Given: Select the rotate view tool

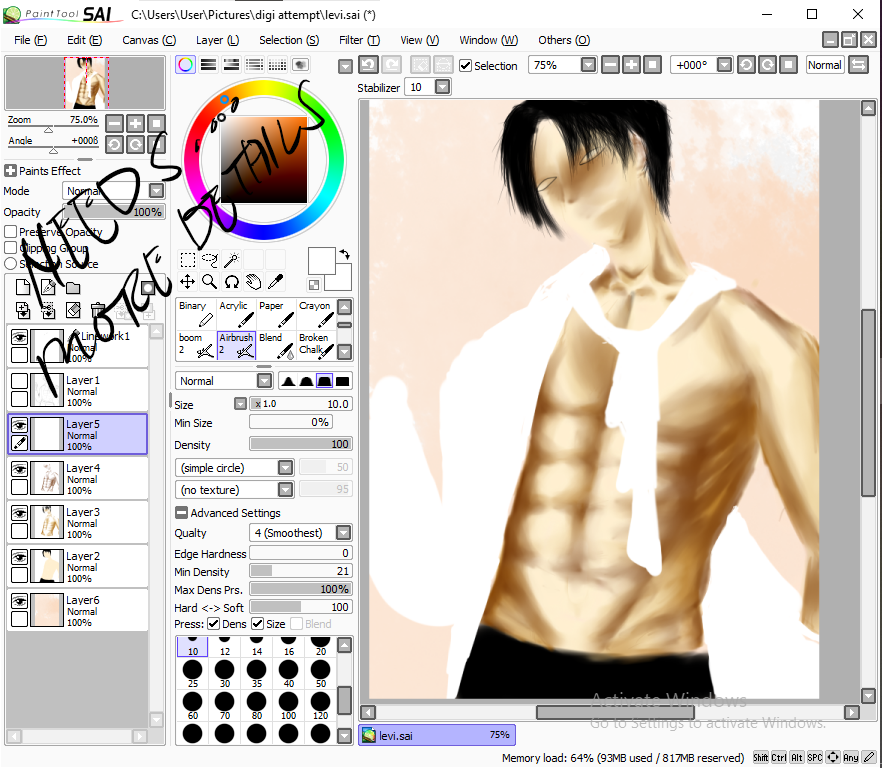Looking at the screenshot, I should click(232, 282).
